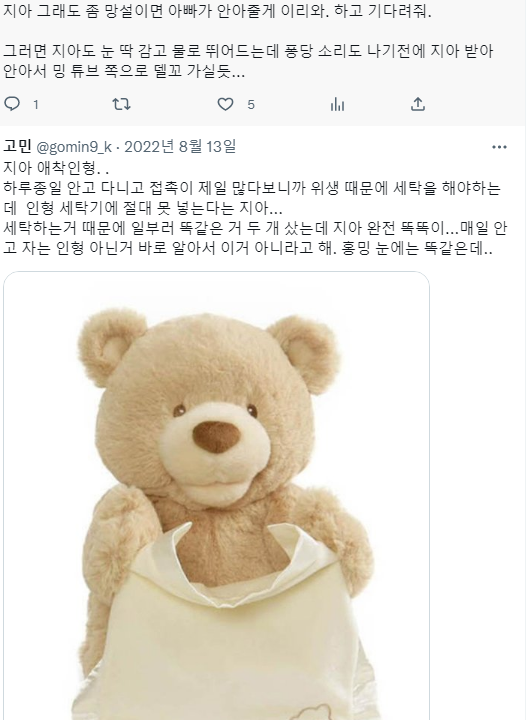Click the paragraph starting 그러면 지아도 눈 딱
The image size is (526, 720).
(248, 61)
